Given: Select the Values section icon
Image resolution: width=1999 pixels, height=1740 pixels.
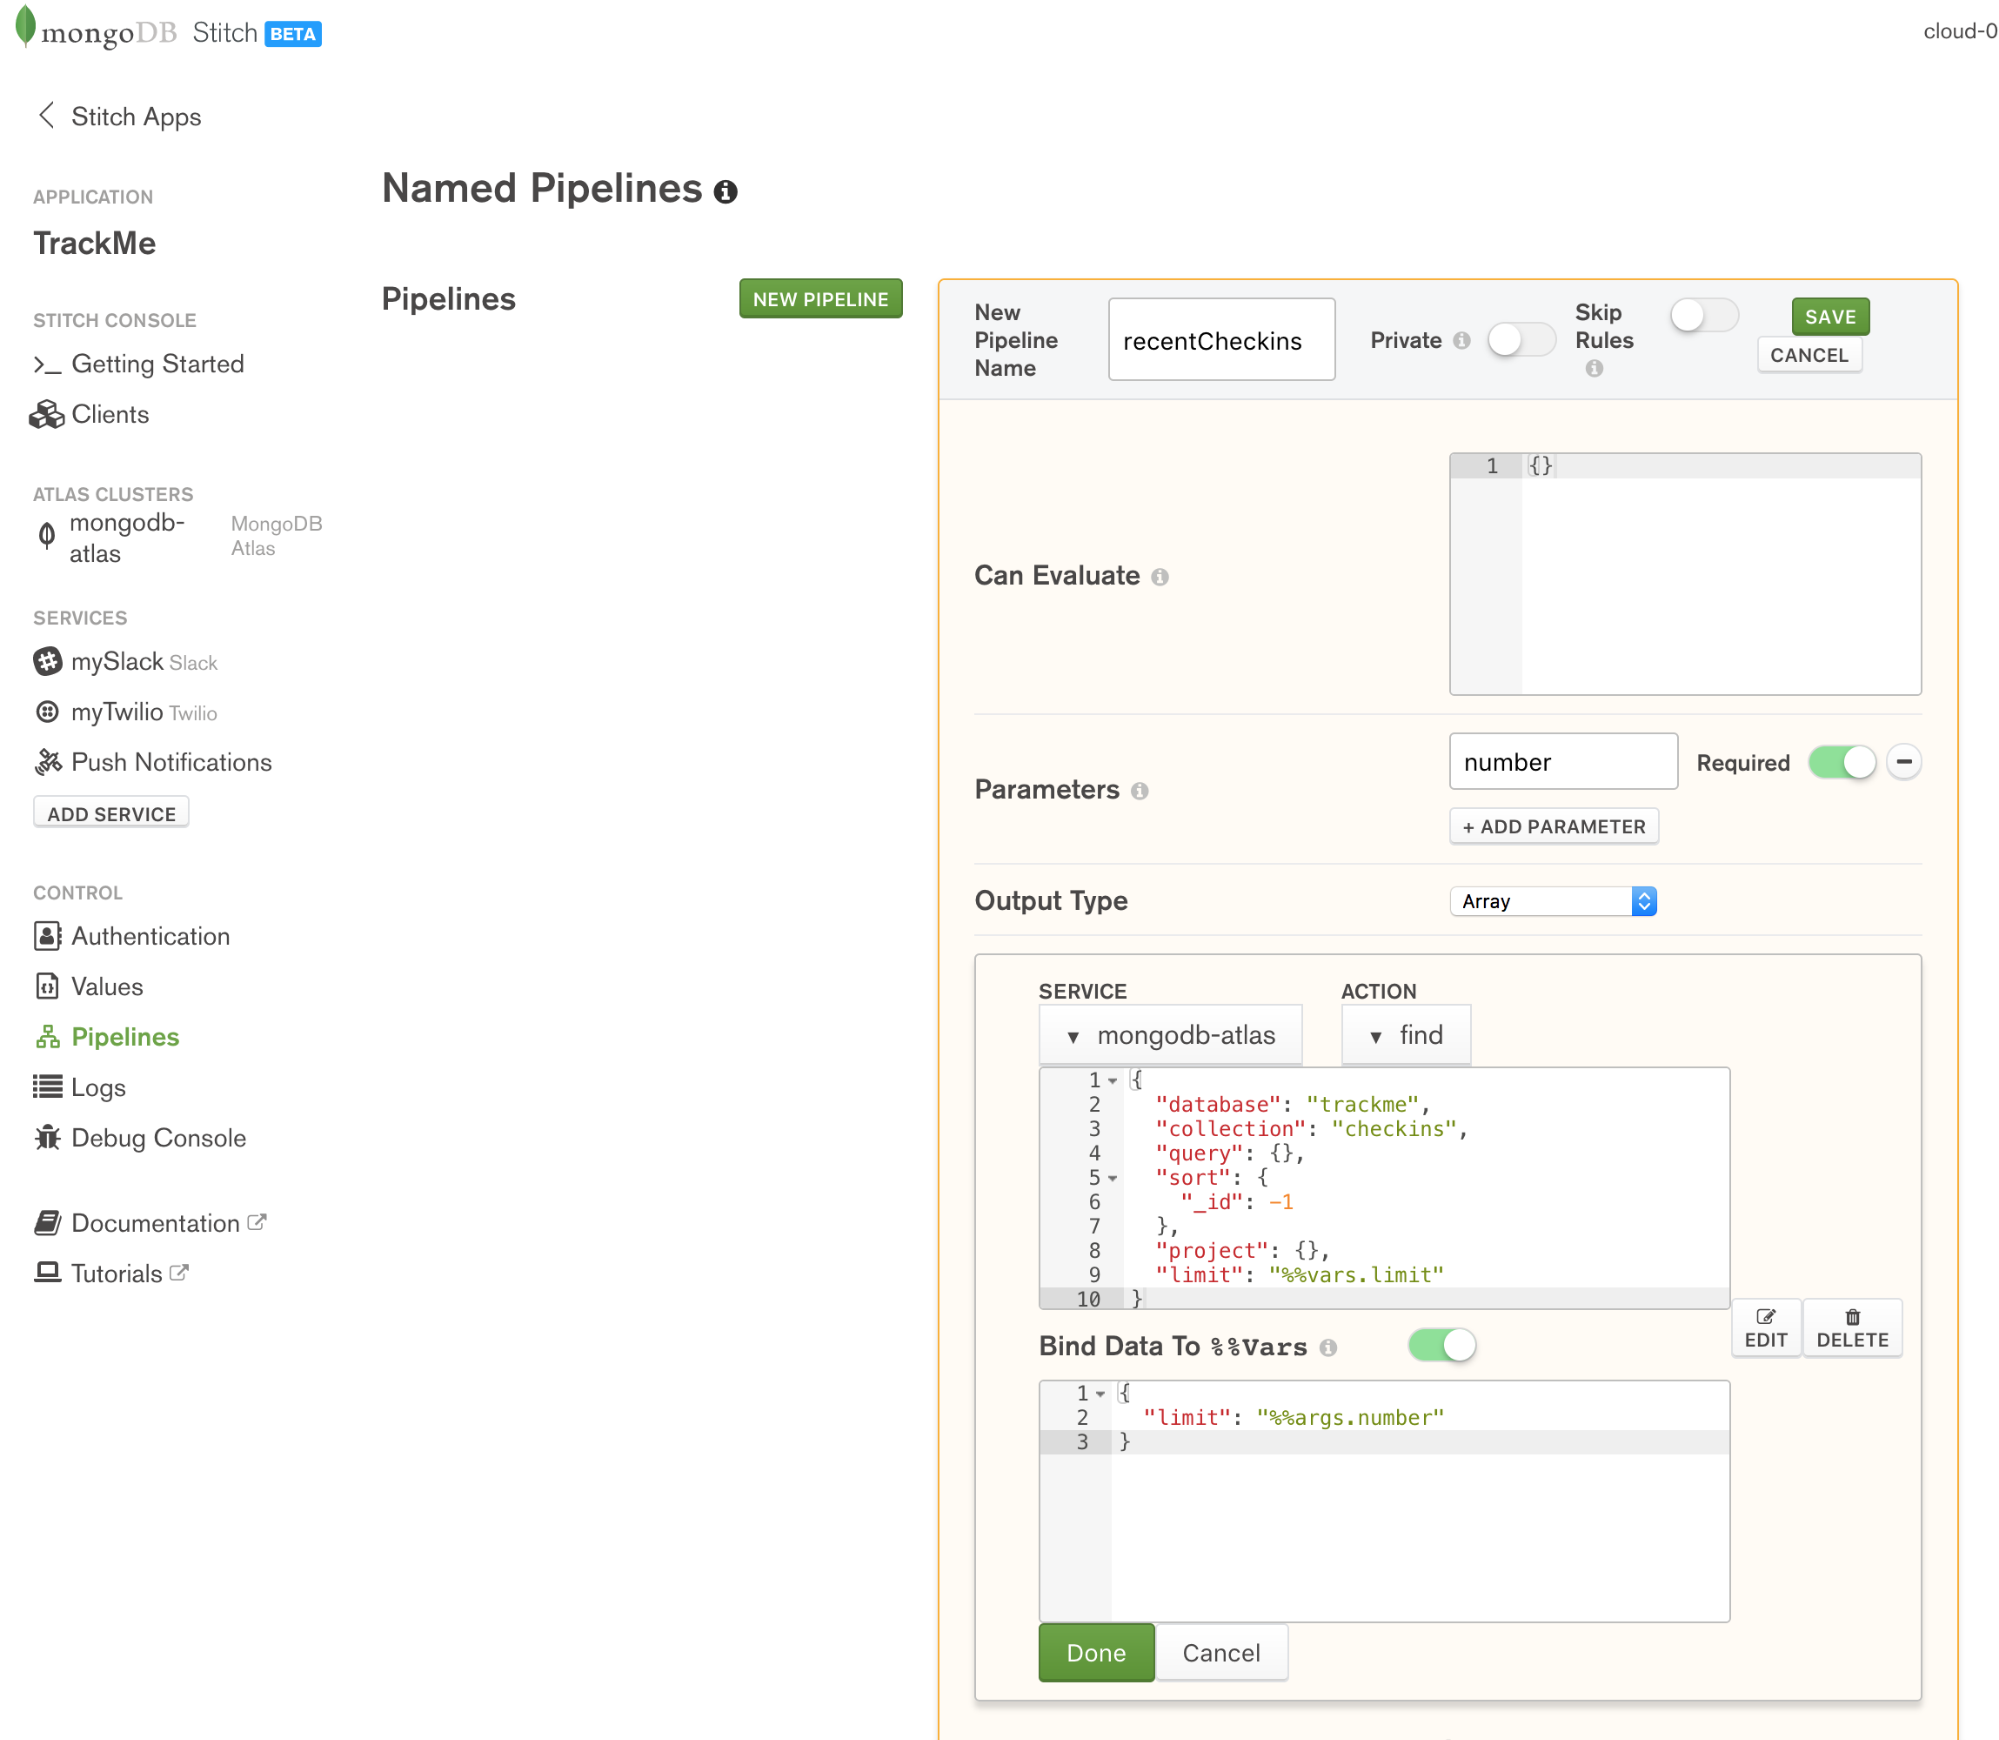Looking at the screenshot, I should click(x=47, y=986).
